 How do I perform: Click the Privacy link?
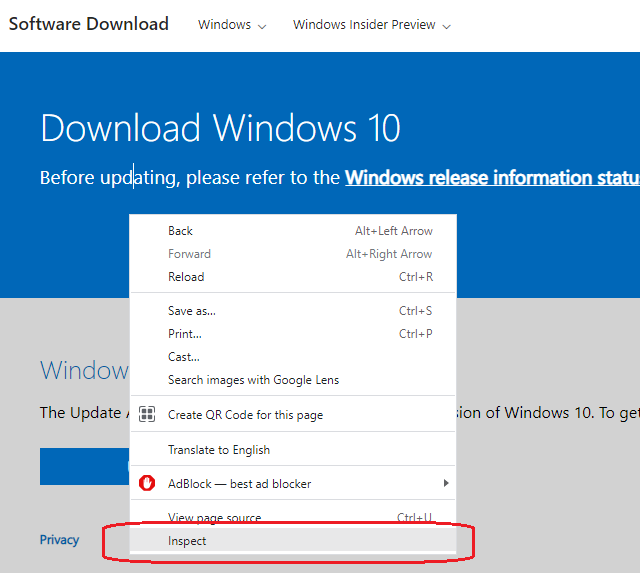pos(59,540)
